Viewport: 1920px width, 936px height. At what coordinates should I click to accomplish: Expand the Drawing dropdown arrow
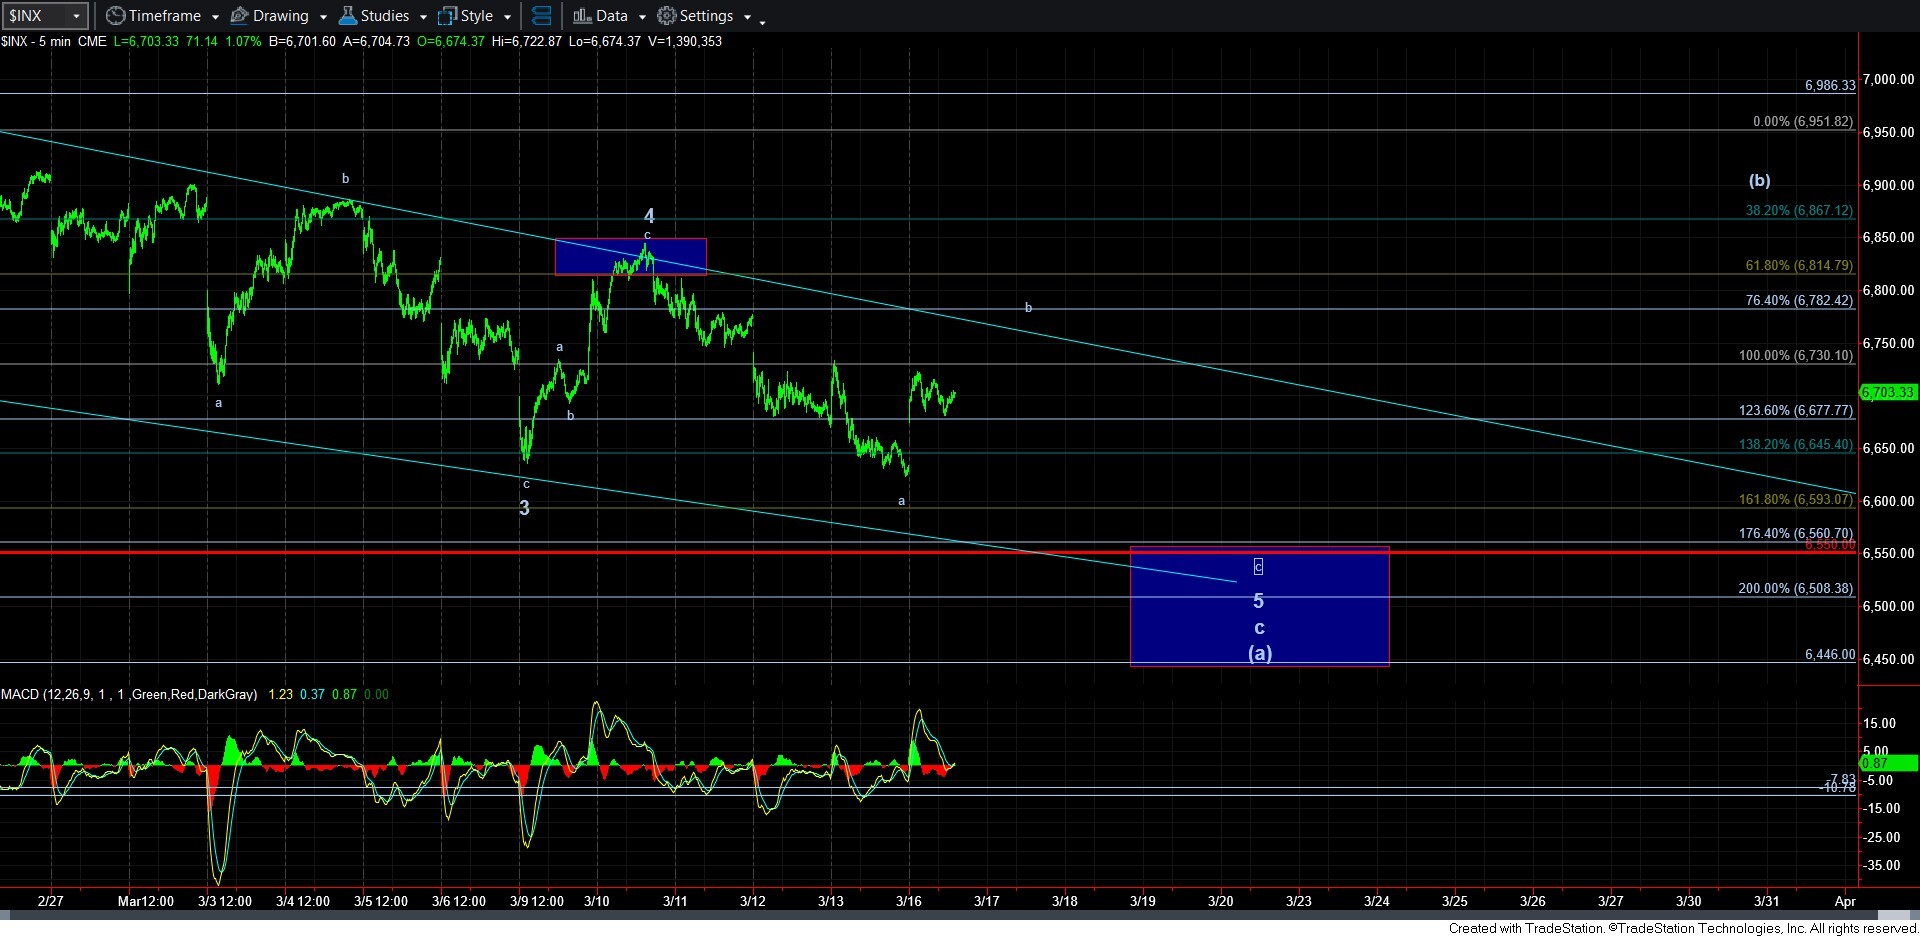[323, 17]
